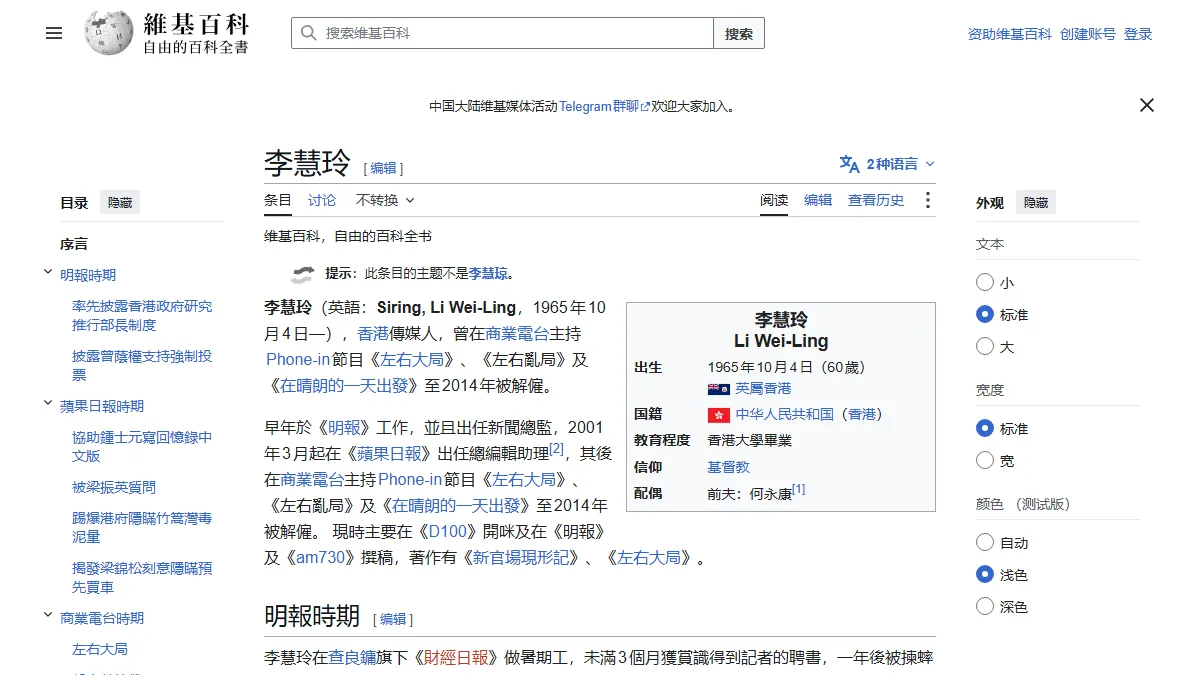Click the Wikipedia globe logo
The image size is (1200, 675).
(x=107, y=33)
